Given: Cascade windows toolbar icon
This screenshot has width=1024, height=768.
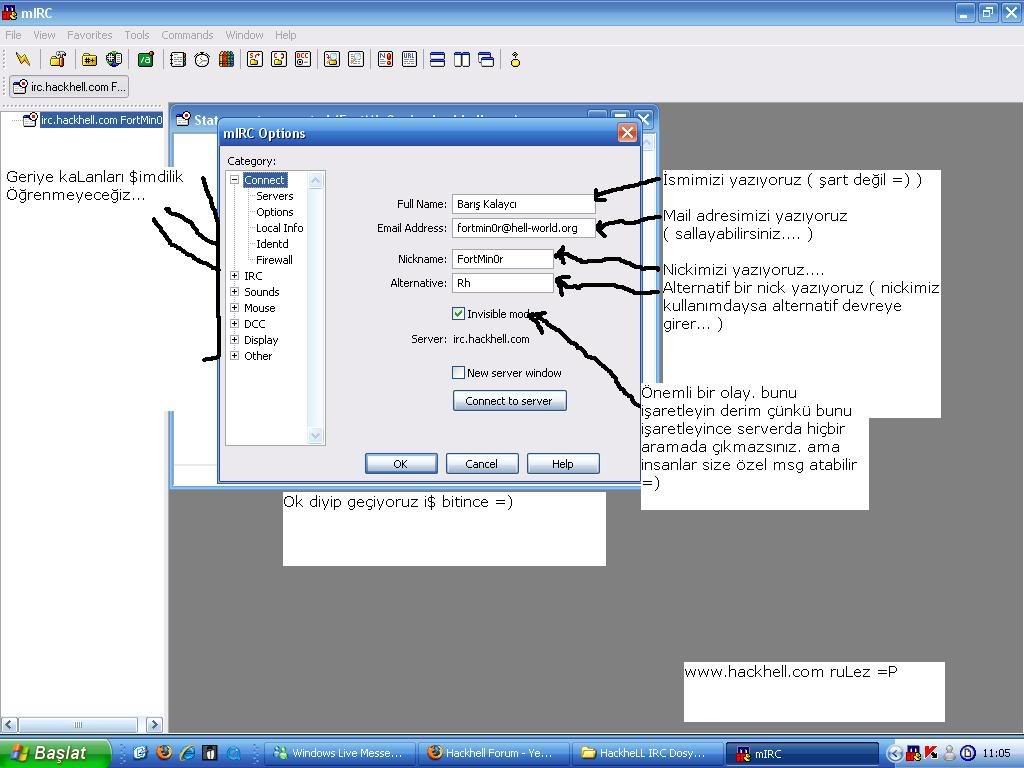Looking at the screenshot, I should pos(486,59).
